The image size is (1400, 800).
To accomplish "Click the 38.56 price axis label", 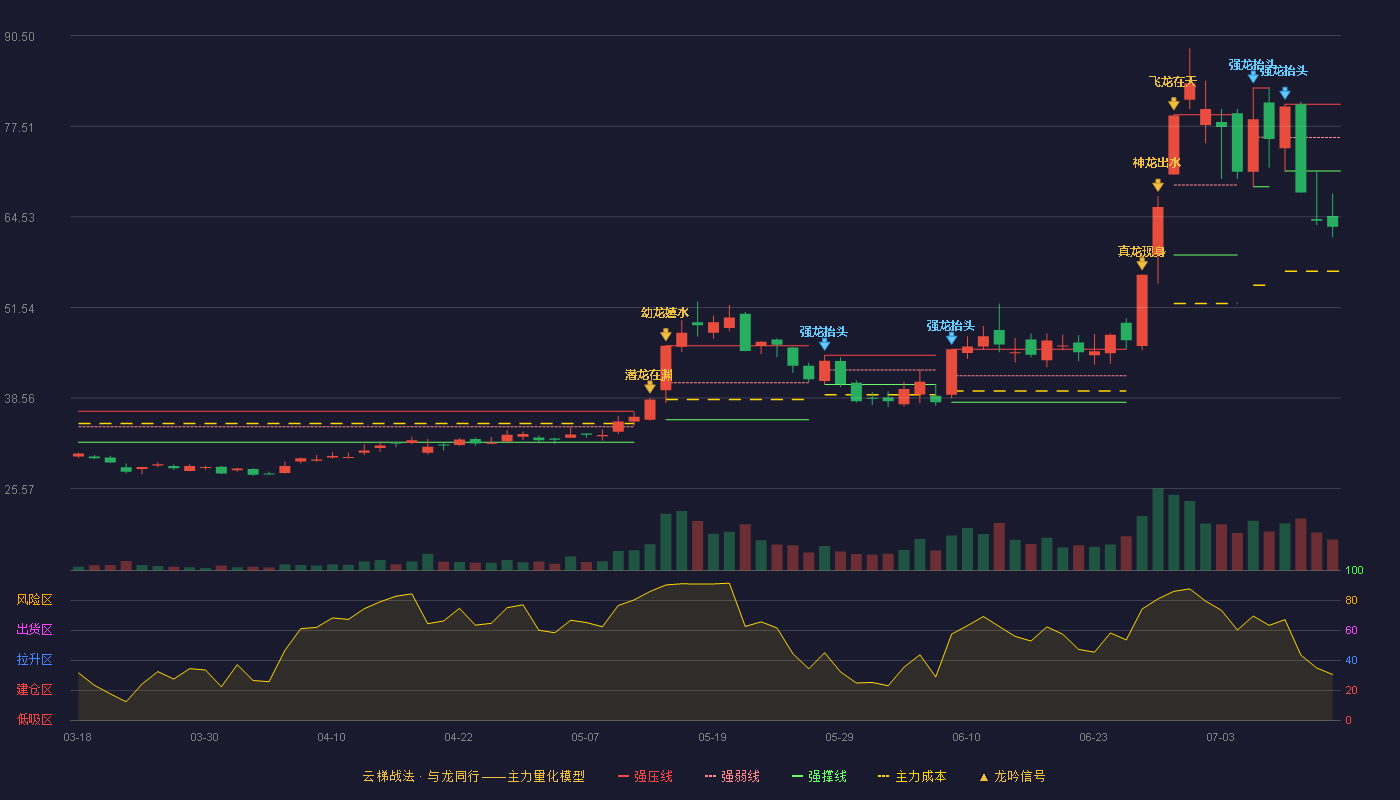I will [x=20, y=398].
